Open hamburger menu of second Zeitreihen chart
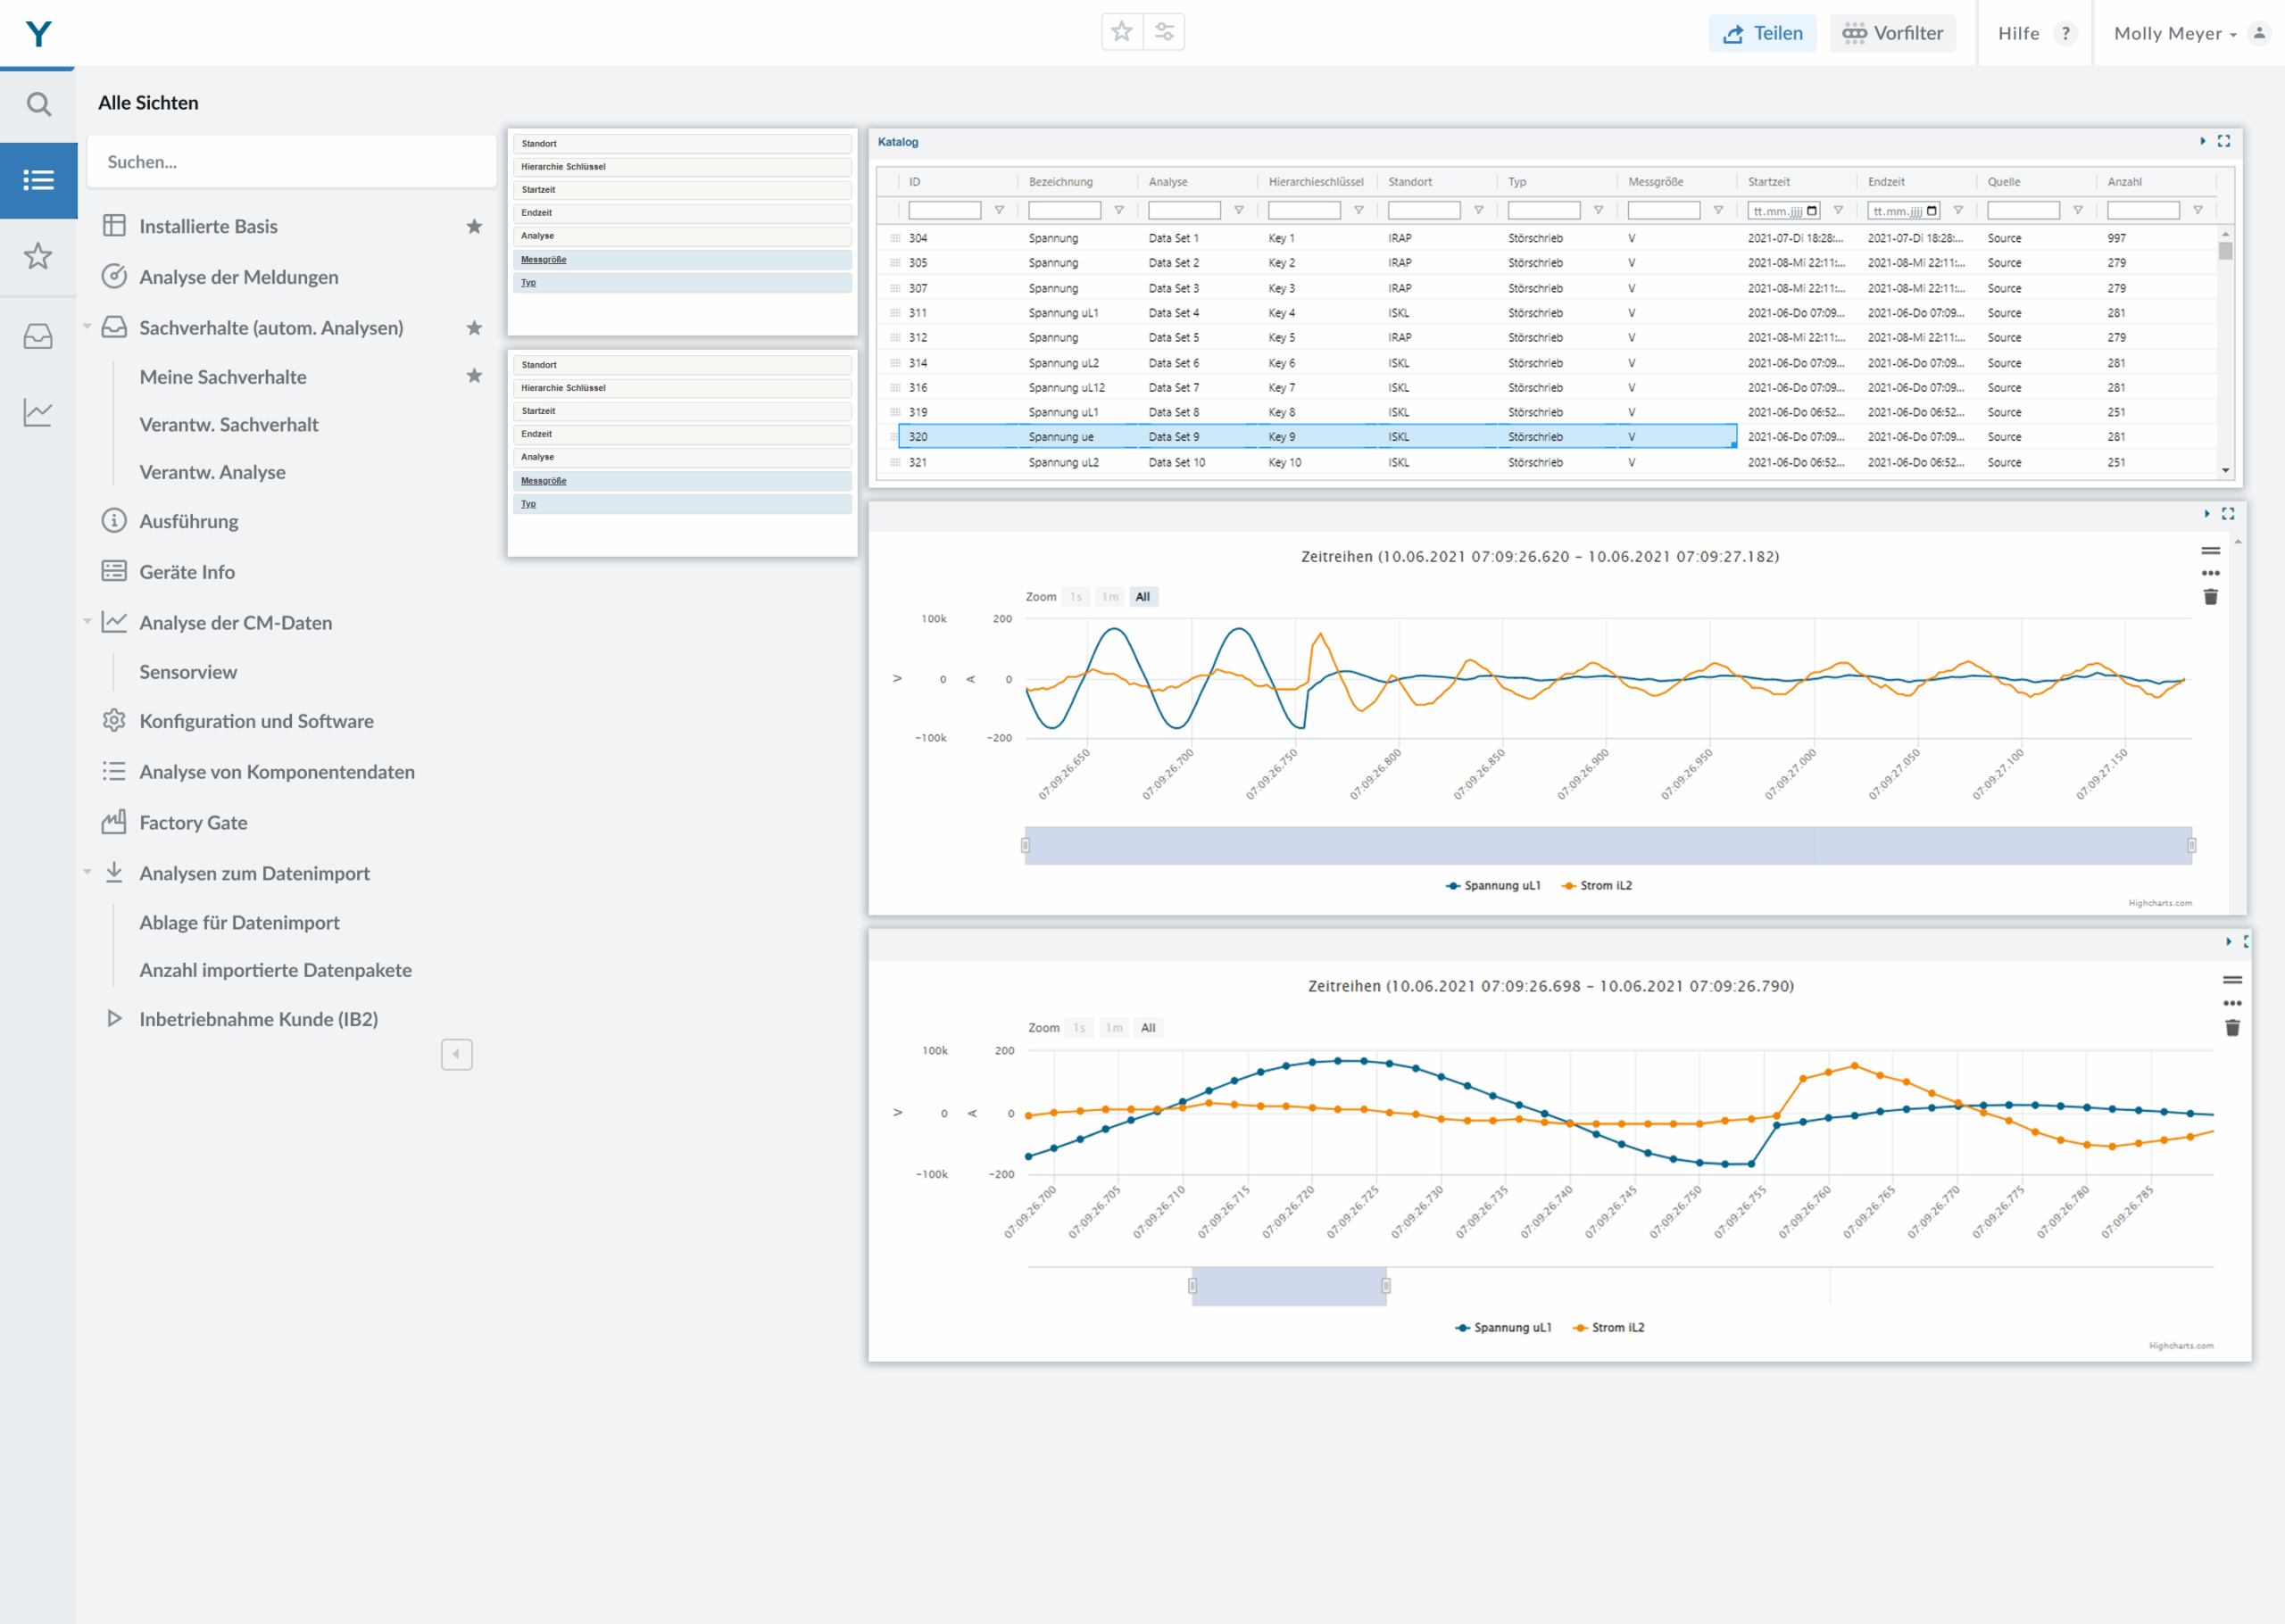2285x1624 pixels. pyautogui.click(x=2232, y=980)
